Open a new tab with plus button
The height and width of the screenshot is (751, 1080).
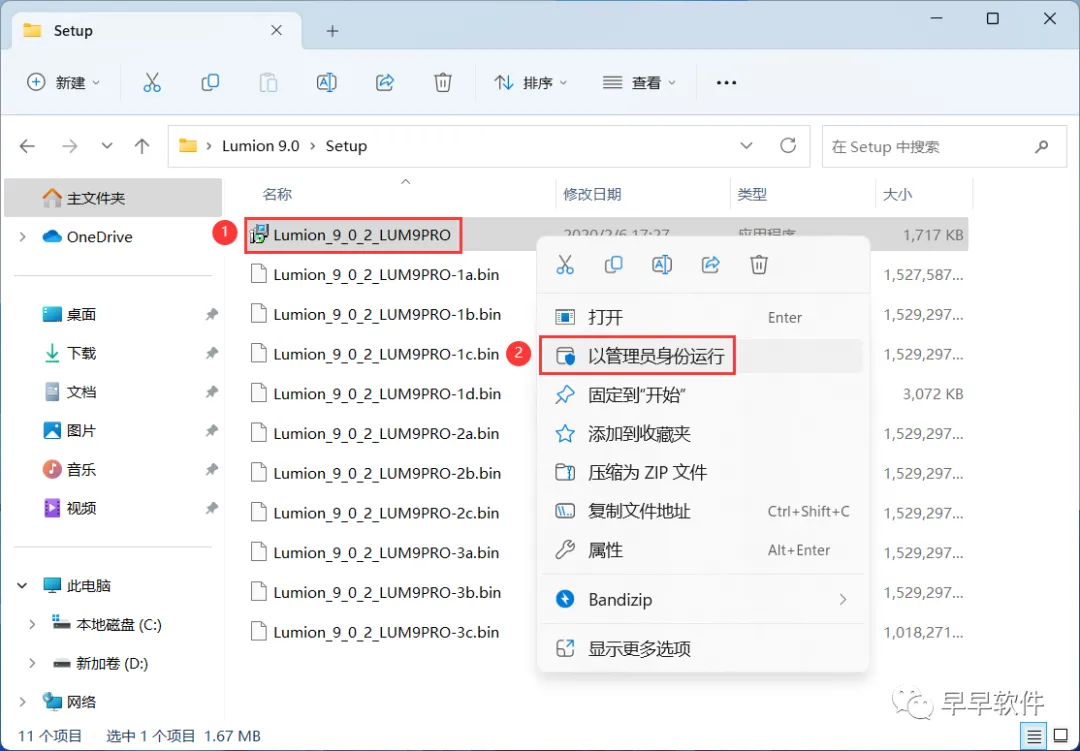[332, 31]
